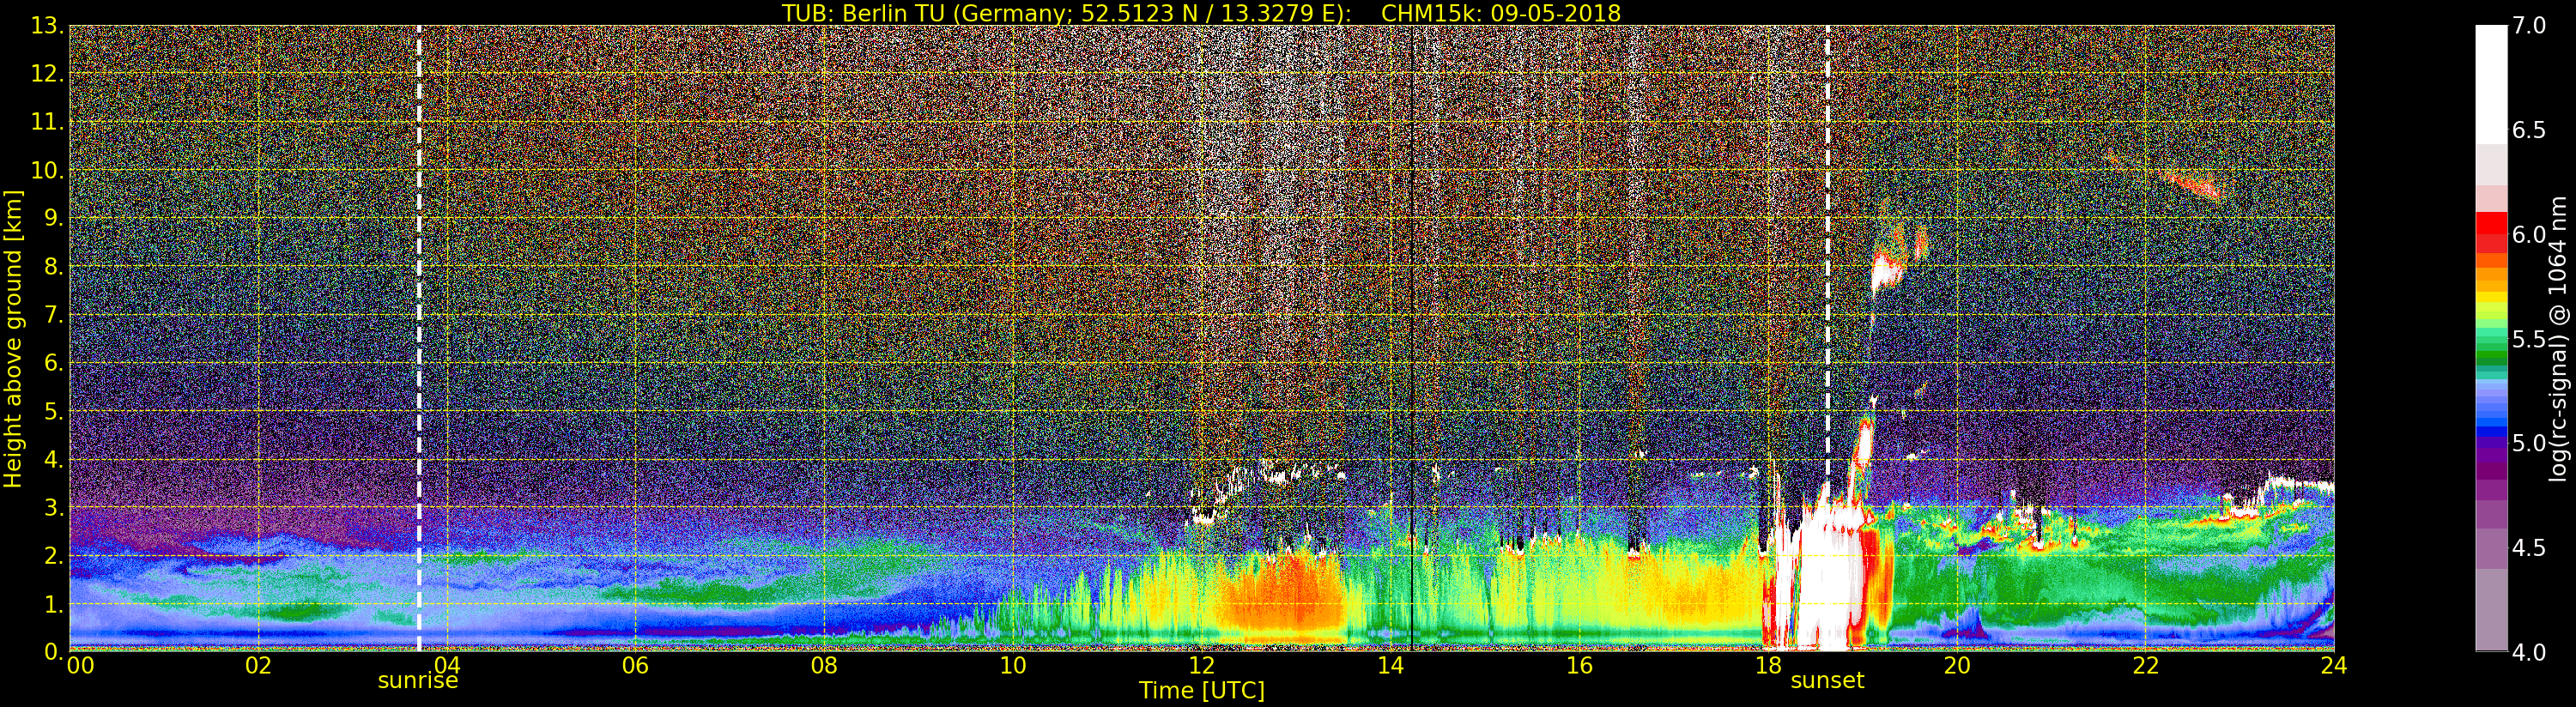Screen dimensions: 2576x707
Task: Click the time axis tick label '22'
Action: click(2145, 666)
